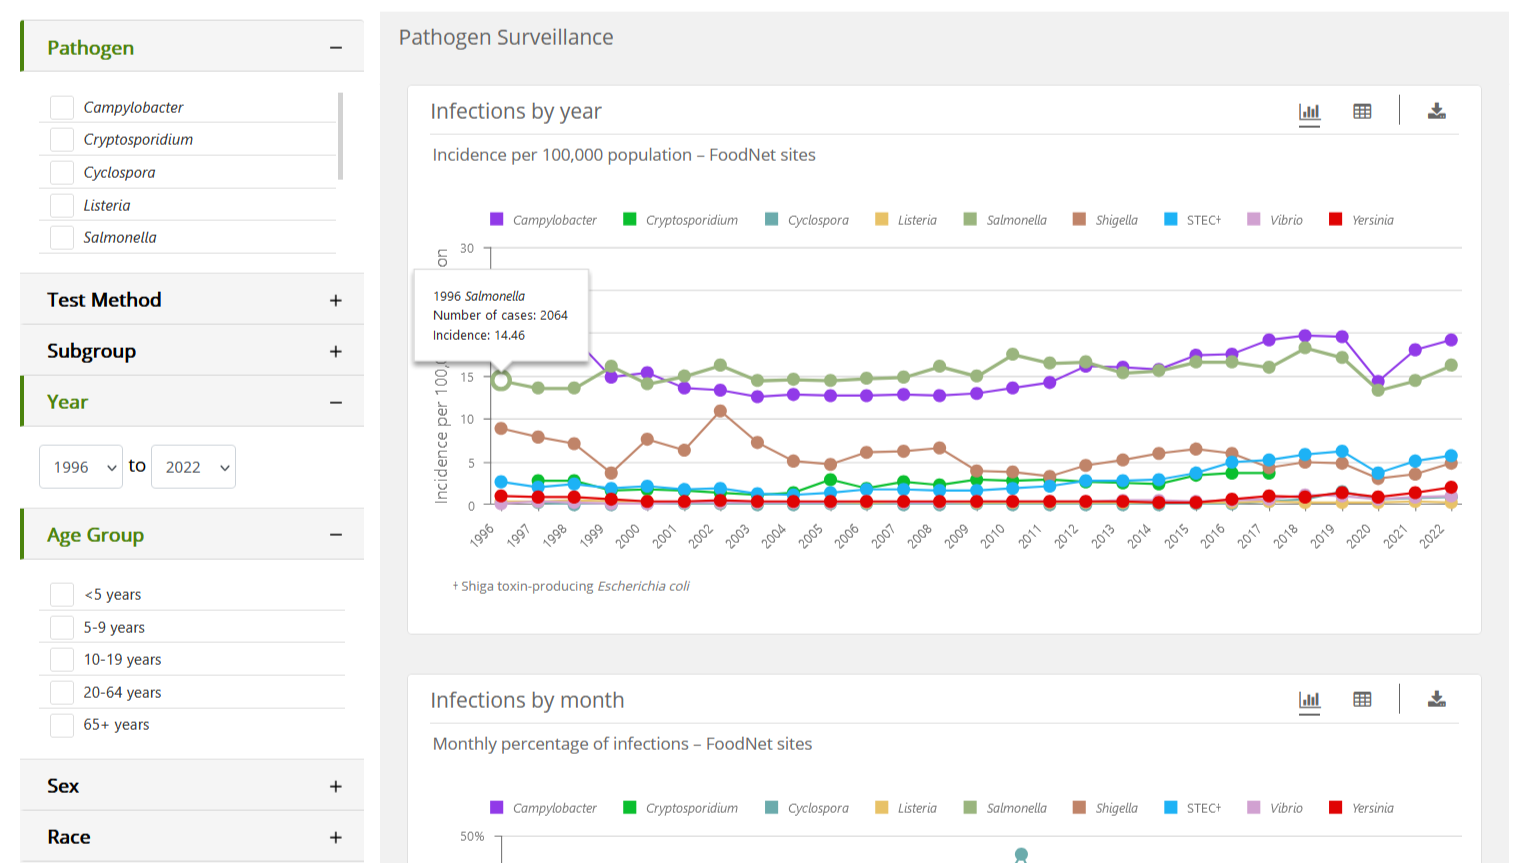
Task: Click the Sex section header
Action: (192, 785)
